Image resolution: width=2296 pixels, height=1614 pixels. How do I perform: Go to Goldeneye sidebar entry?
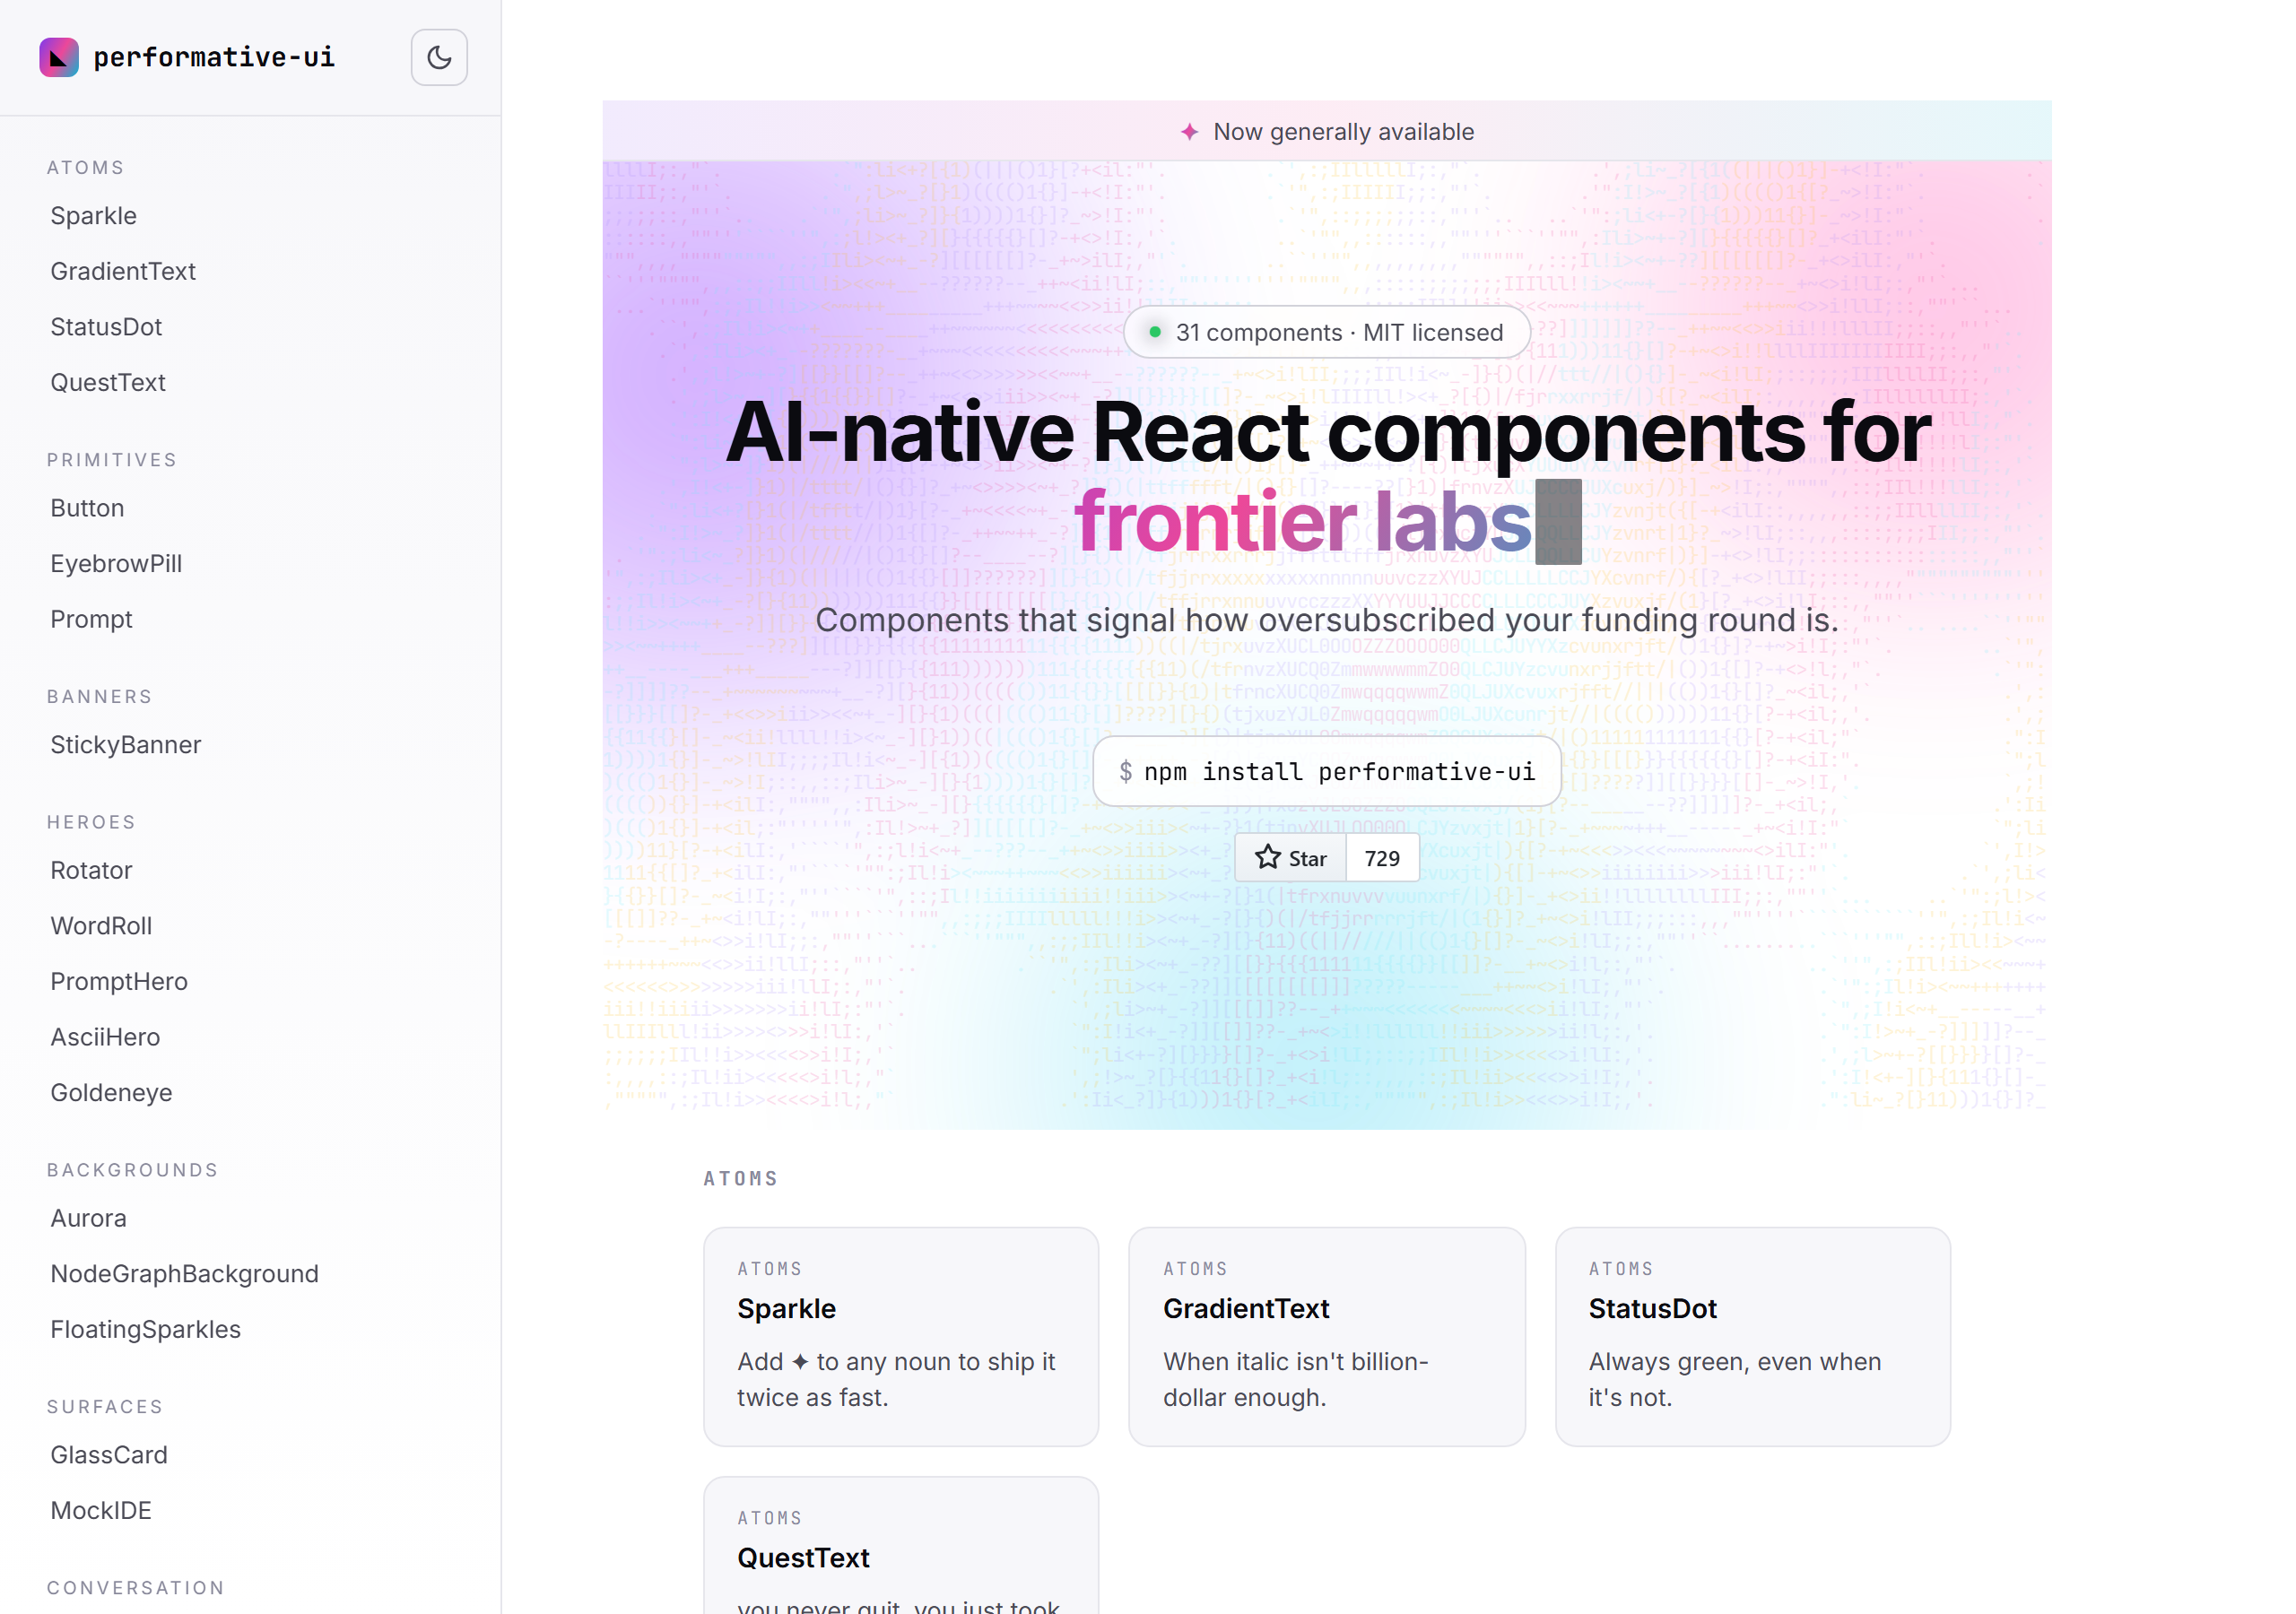pos(111,1093)
